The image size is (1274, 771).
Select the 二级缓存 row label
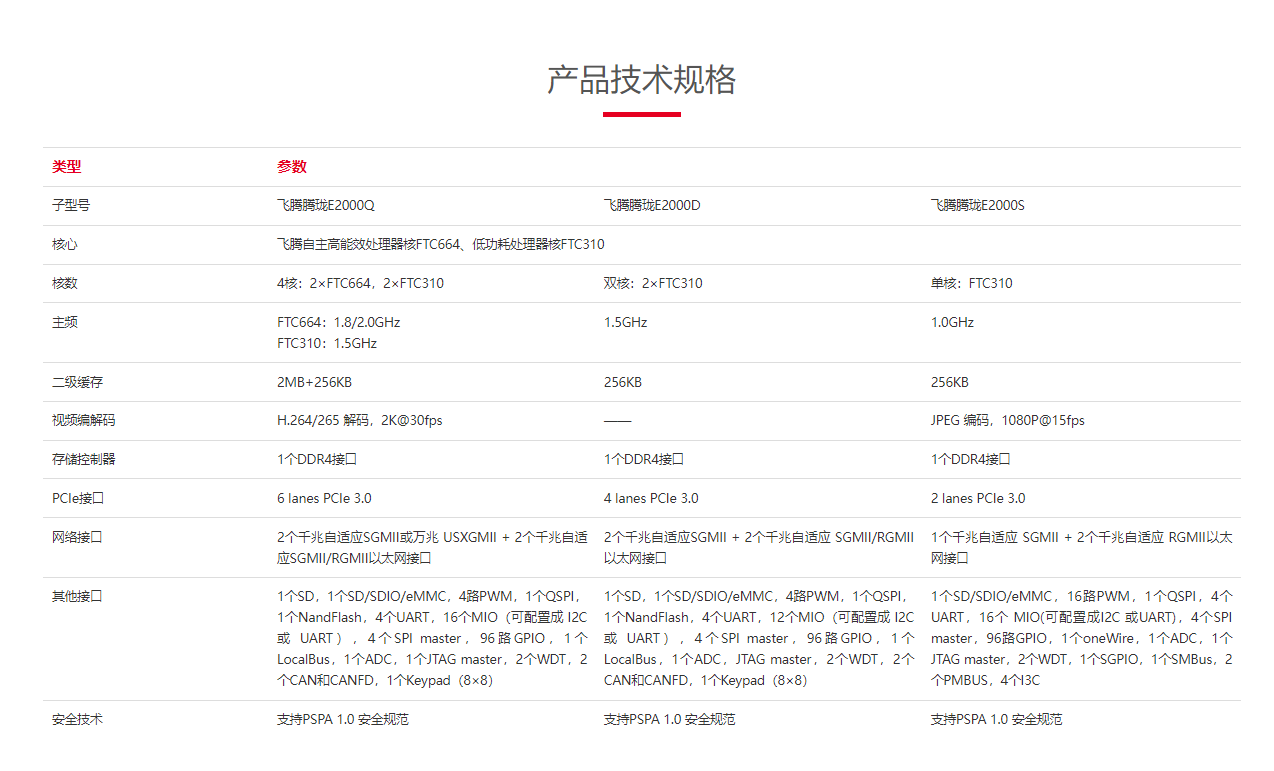pyautogui.click(x=77, y=383)
